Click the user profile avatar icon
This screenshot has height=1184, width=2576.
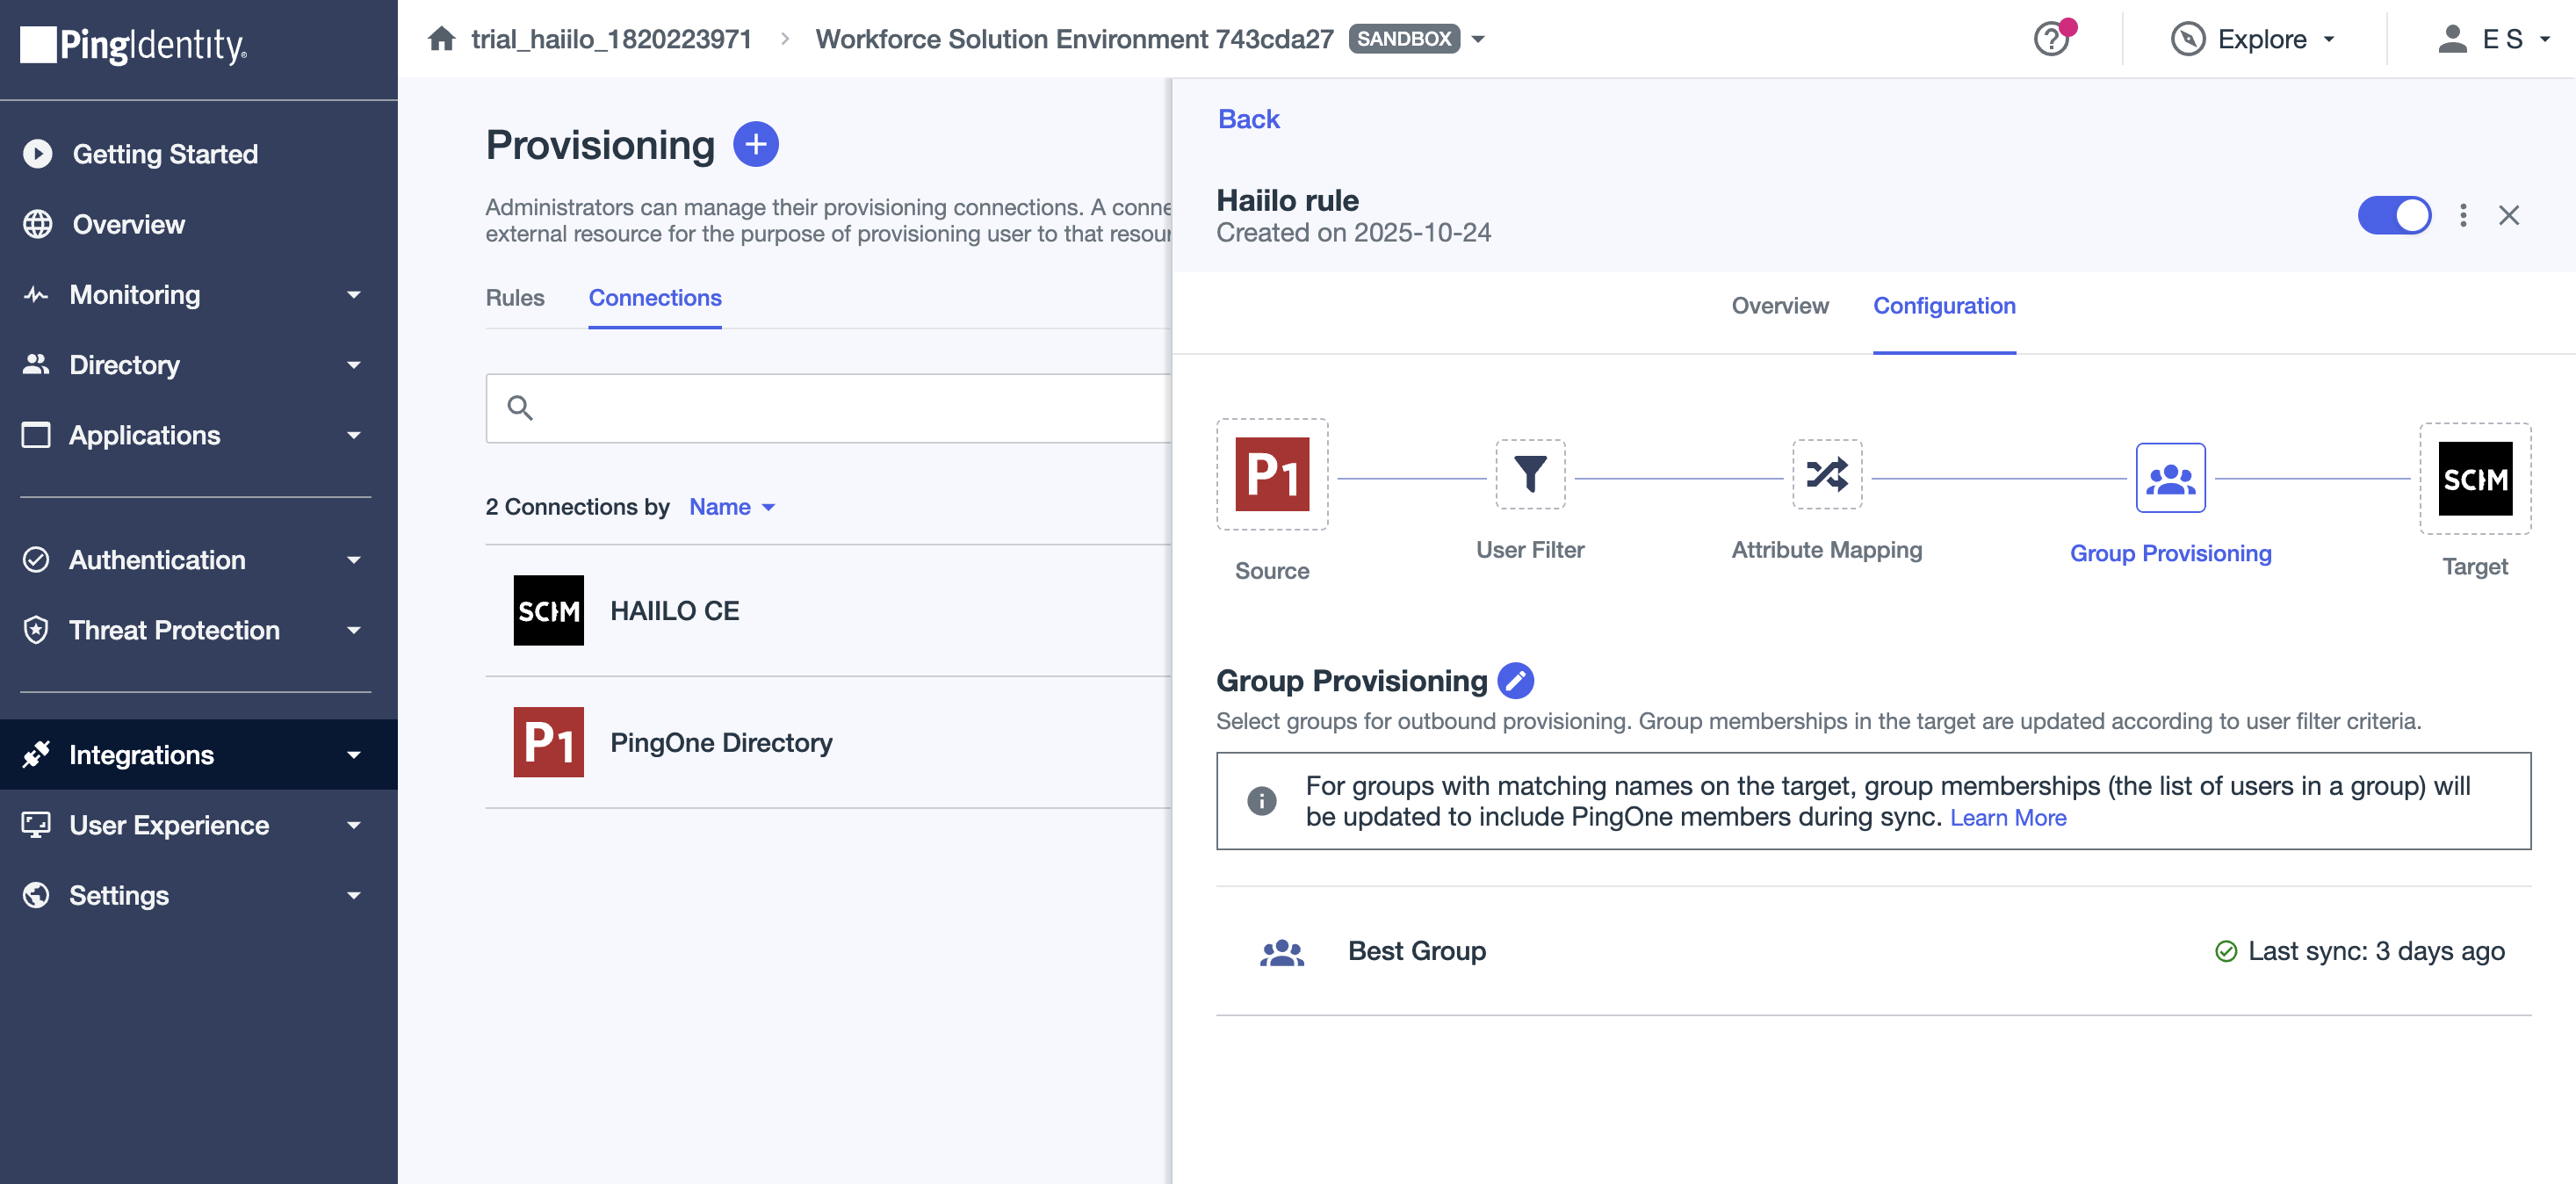(2452, 39)
